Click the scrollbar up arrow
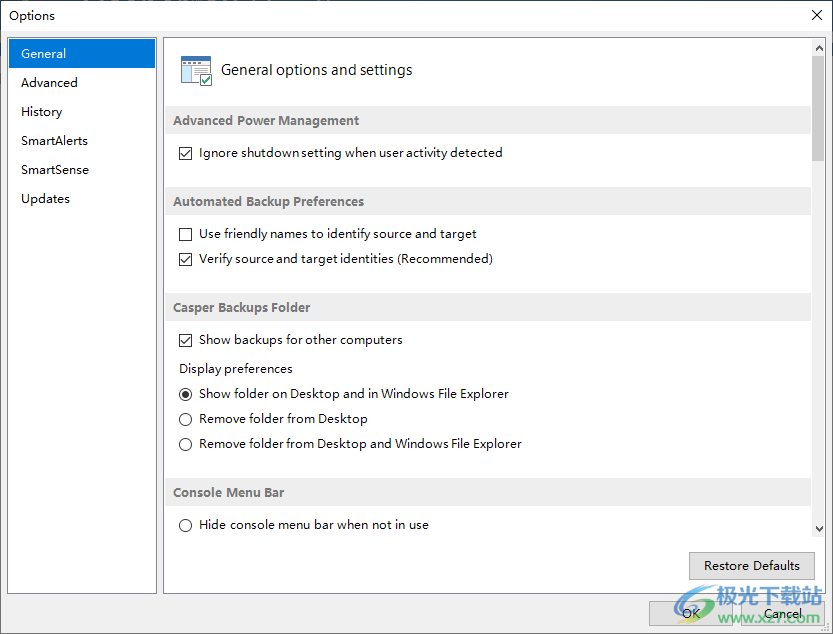Viewport: 833px width, 634px height. [818, 47]
